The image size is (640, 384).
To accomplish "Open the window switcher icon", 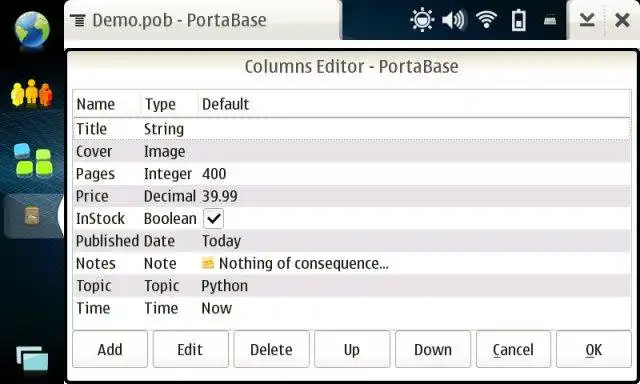I will (32, 358).
